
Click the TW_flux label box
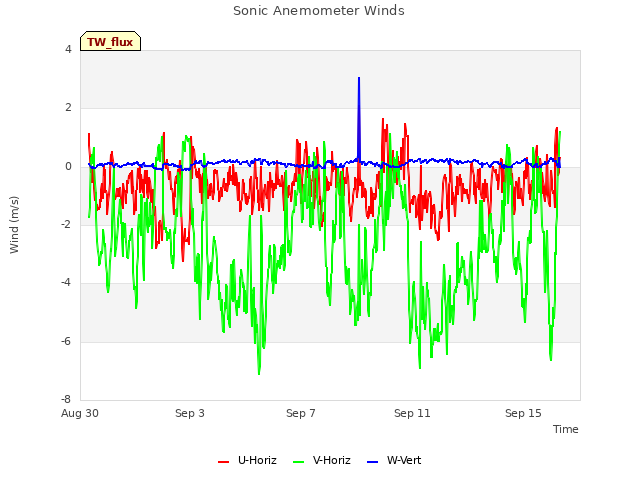110,41
